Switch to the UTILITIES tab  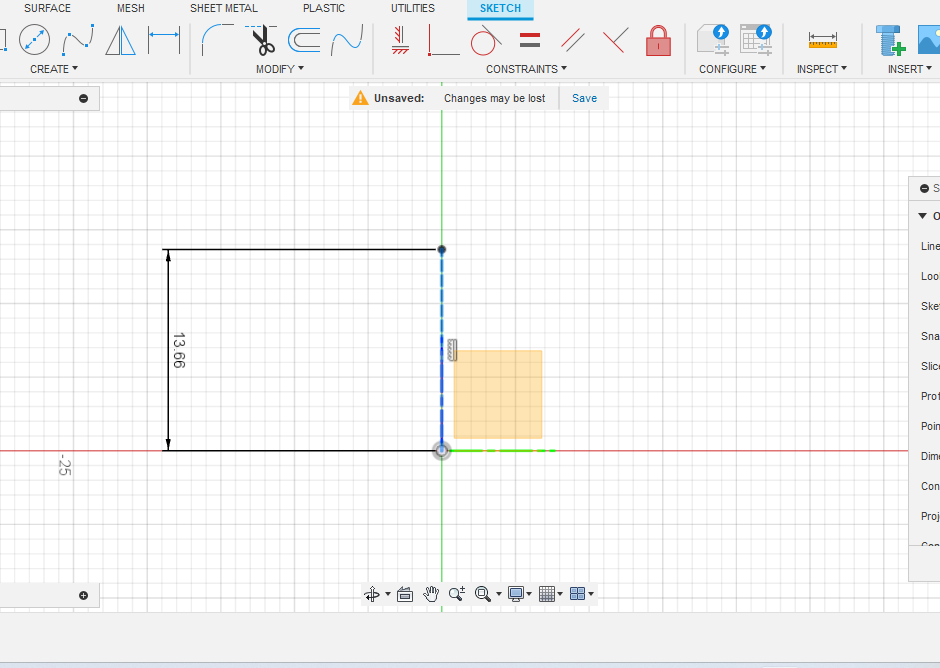(413, 8)
